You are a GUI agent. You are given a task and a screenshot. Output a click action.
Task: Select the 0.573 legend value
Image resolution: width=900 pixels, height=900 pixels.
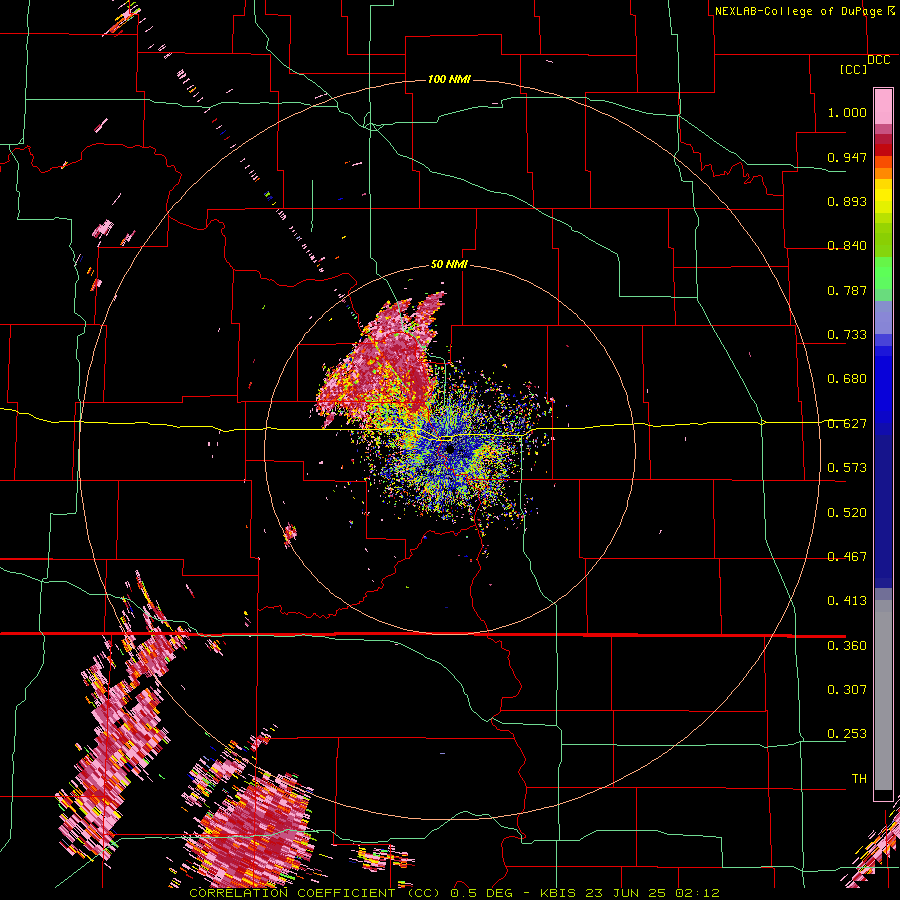point(847,468)
